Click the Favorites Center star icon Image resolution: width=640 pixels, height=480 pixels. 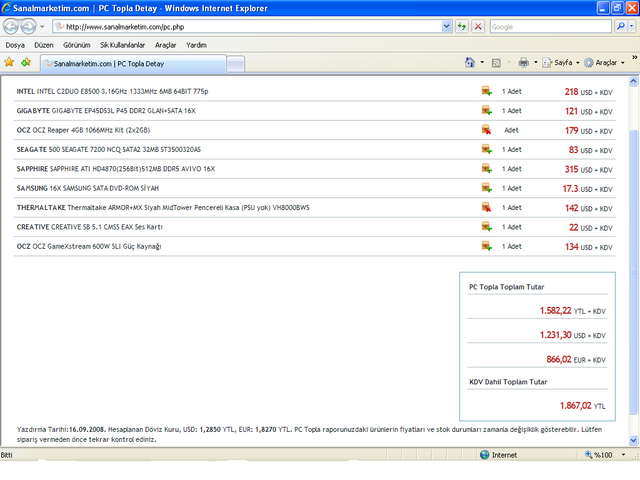[x=9, y=62]
